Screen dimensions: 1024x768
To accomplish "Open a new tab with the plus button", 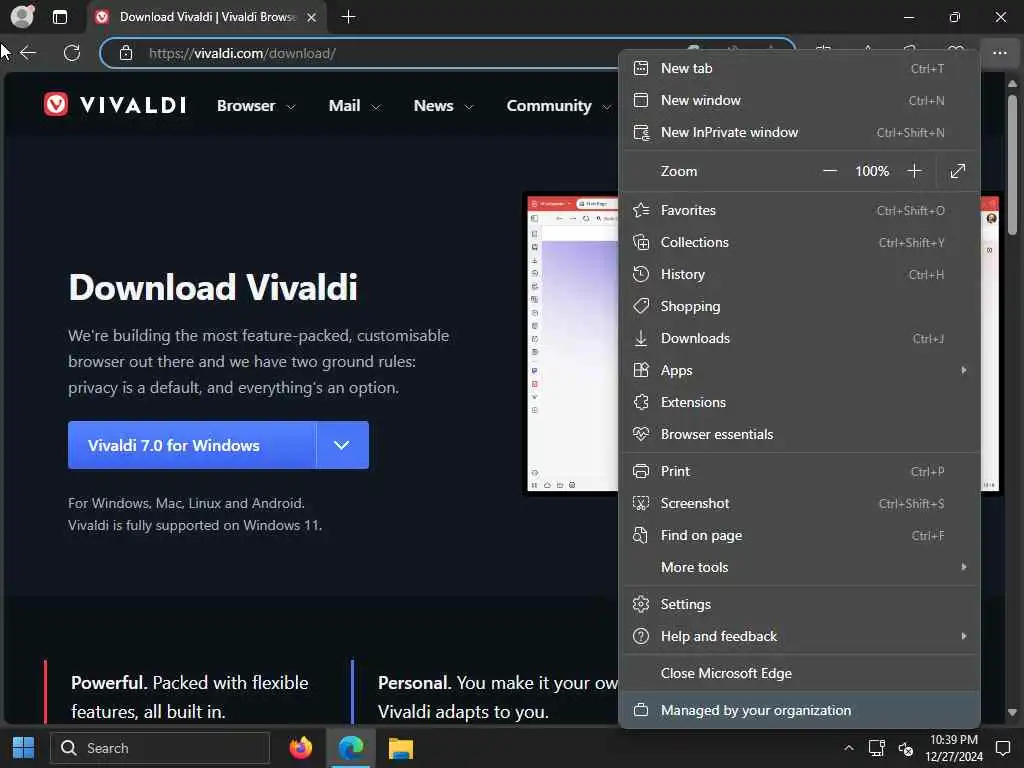I will [x=349, y=17].
